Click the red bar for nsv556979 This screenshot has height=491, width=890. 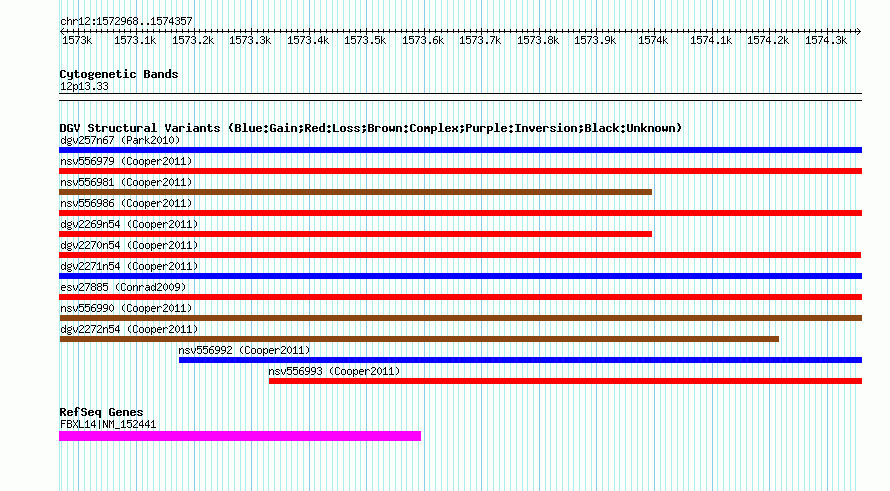[x=460, y=171]
